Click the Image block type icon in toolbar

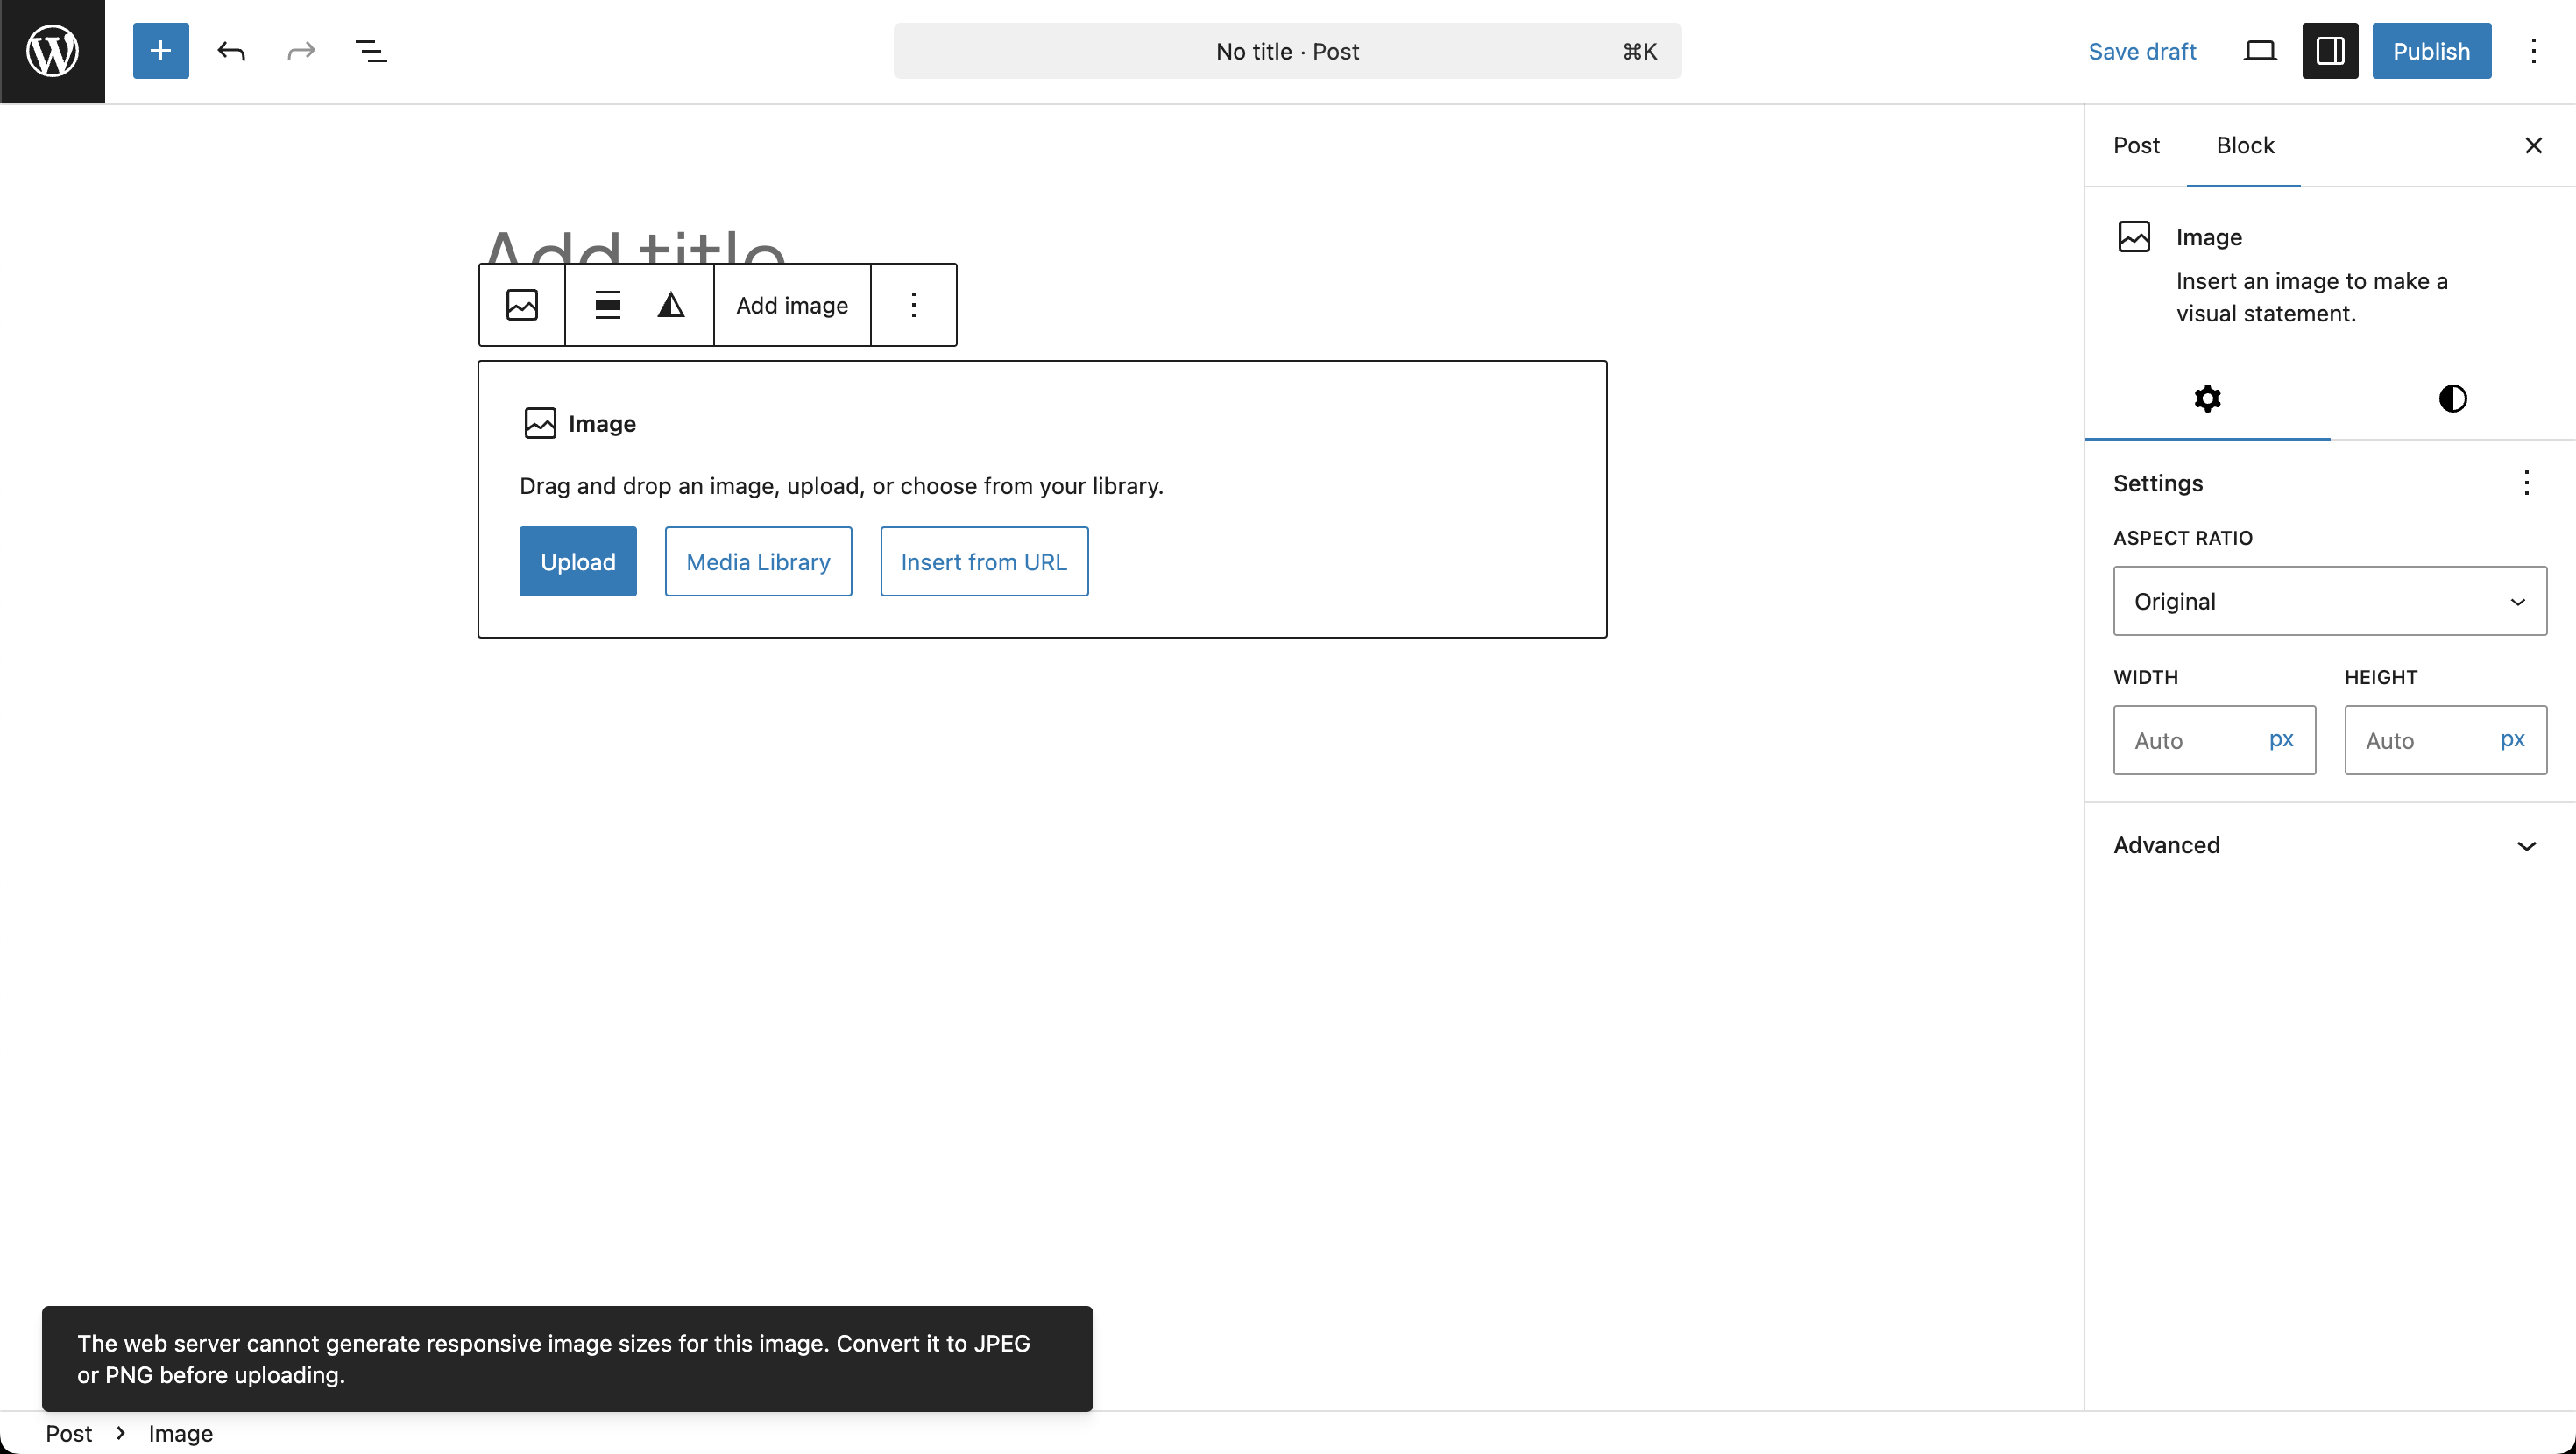pos(522,305)
